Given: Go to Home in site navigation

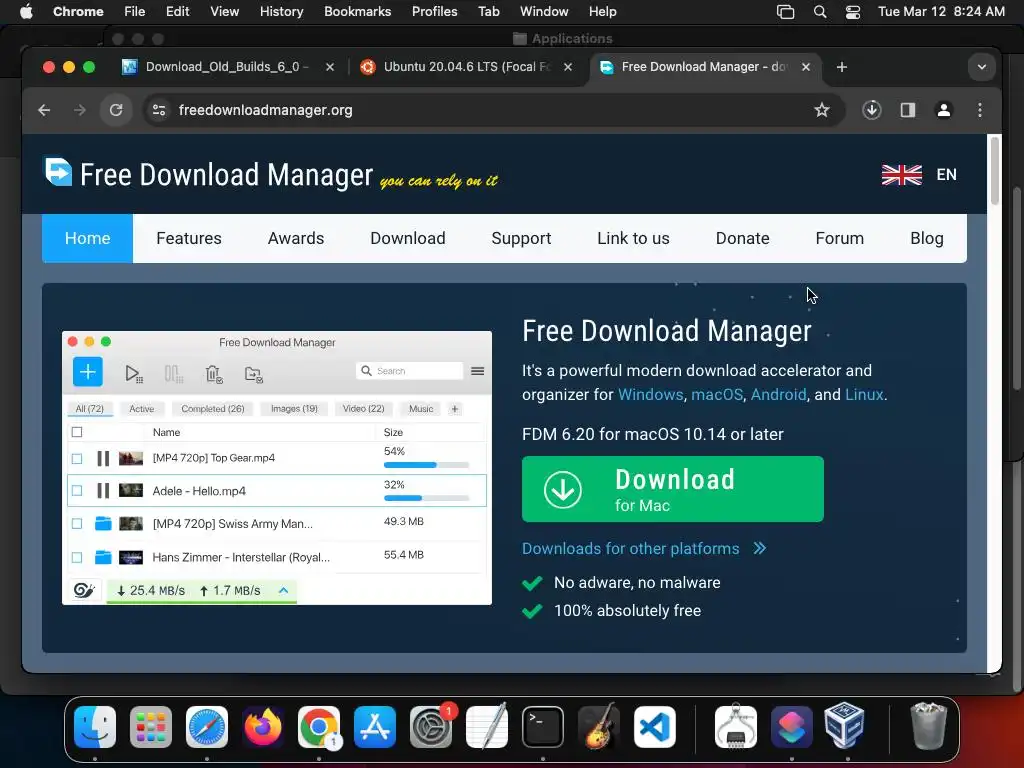Looking at the screenshot, I should (x=88, y=238).
